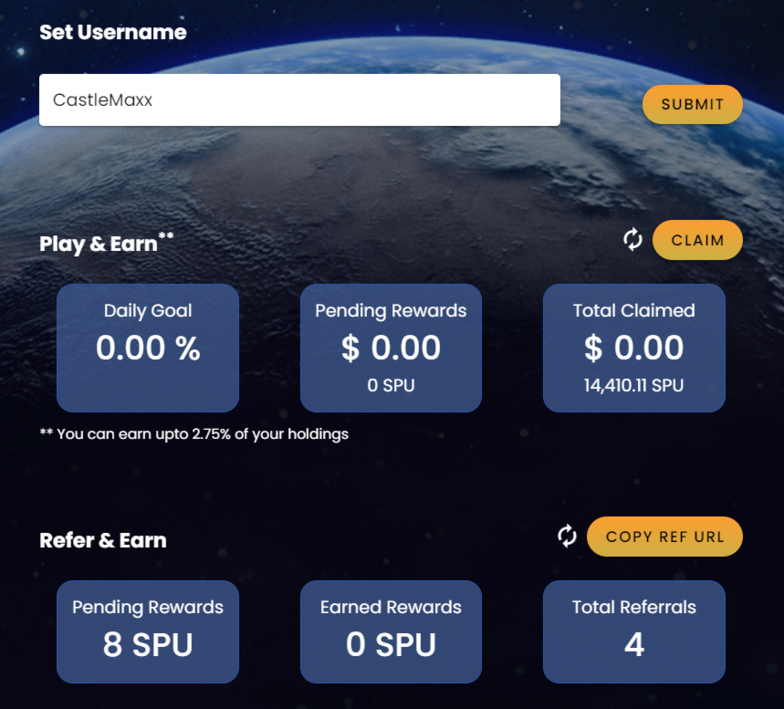Submit the CastleMaxx username
Viewport: 784px width, 709px height.
coord(692,104)
